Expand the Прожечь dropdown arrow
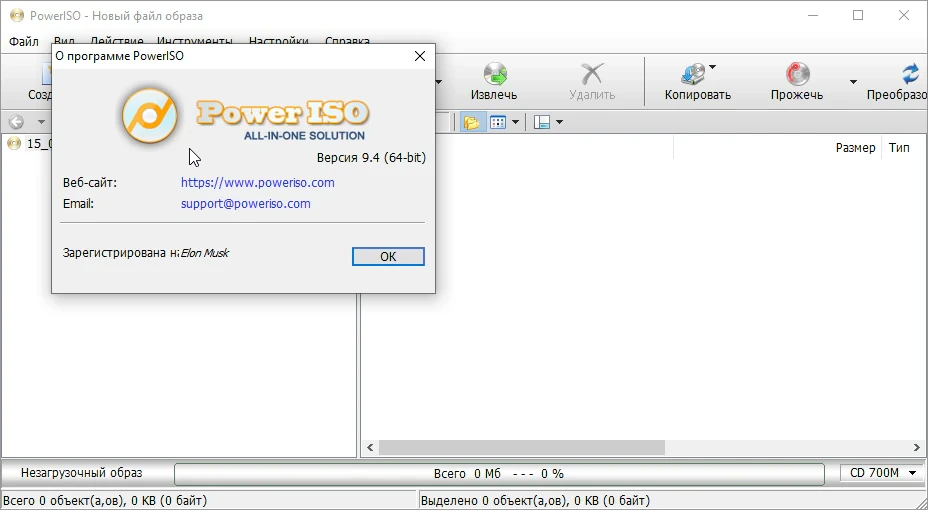 click(853, 82)
